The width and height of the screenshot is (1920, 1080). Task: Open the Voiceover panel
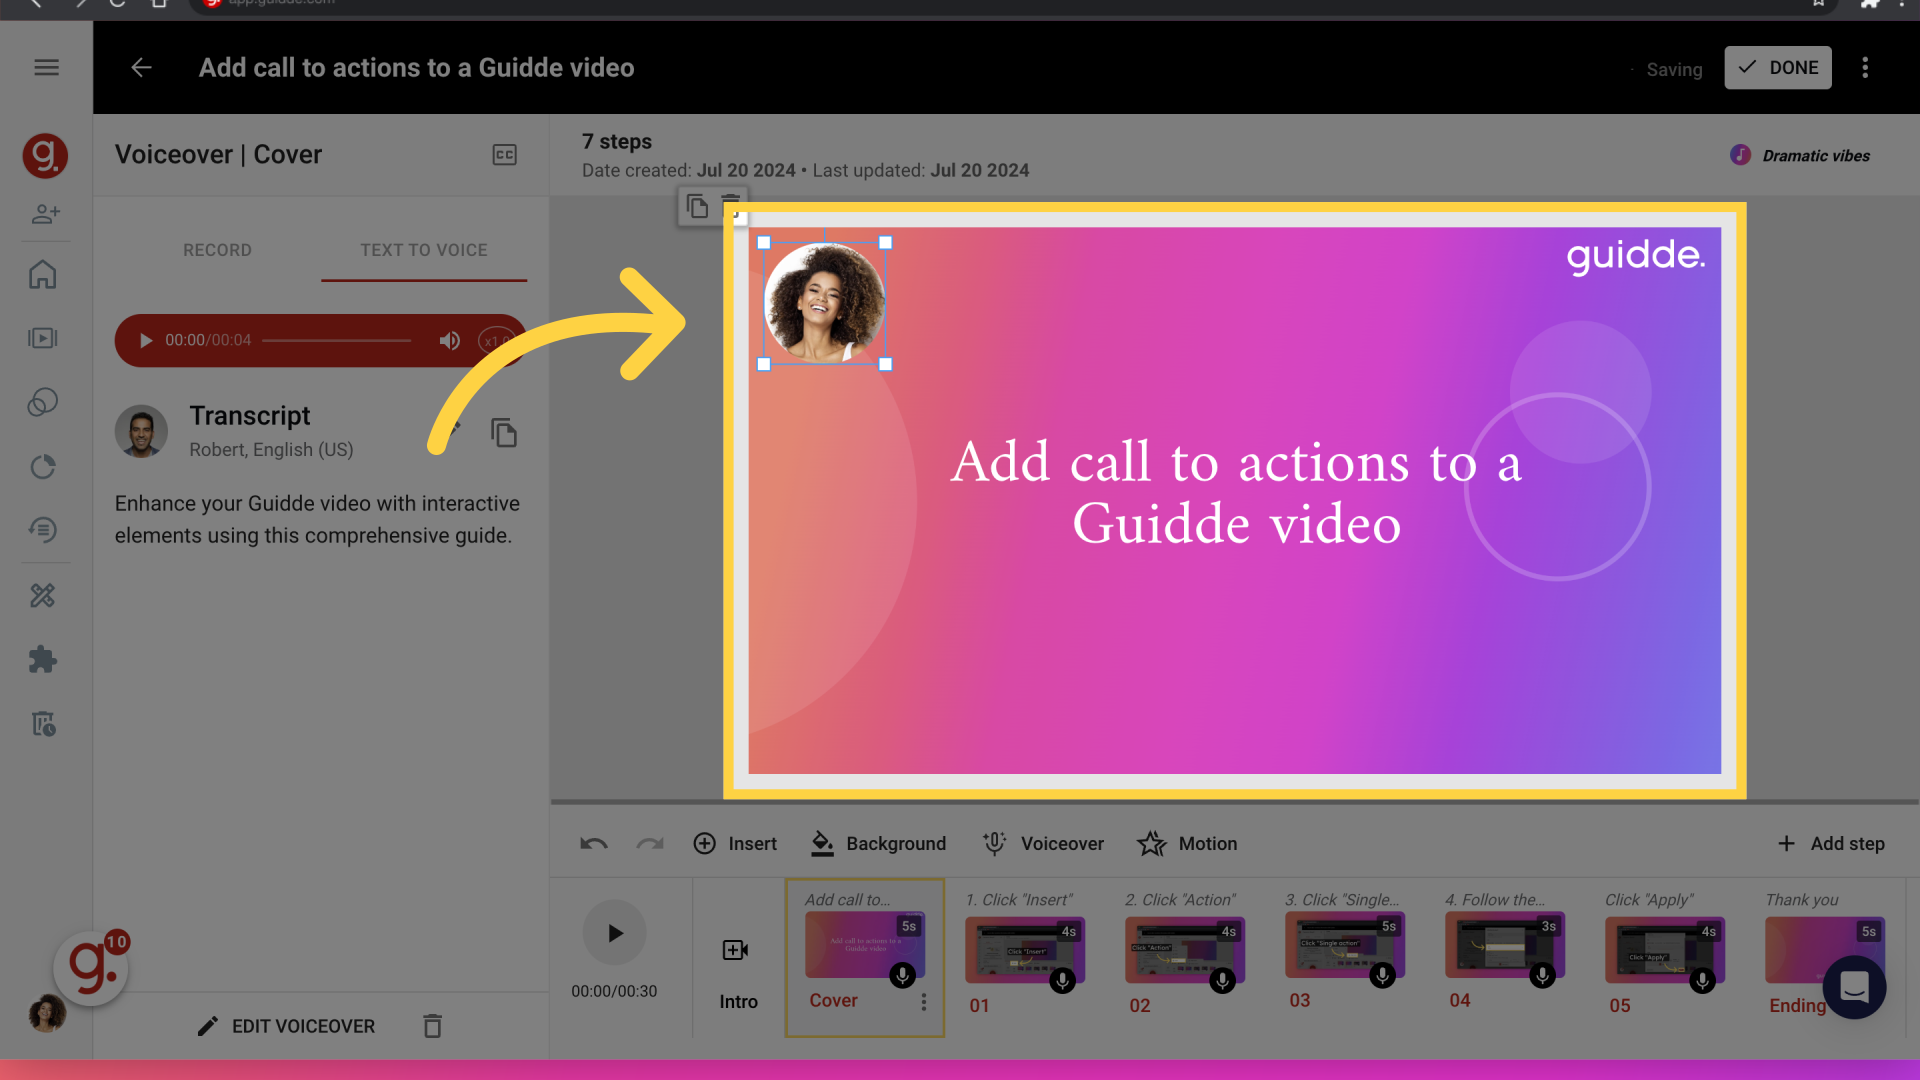pos(1043,843)
